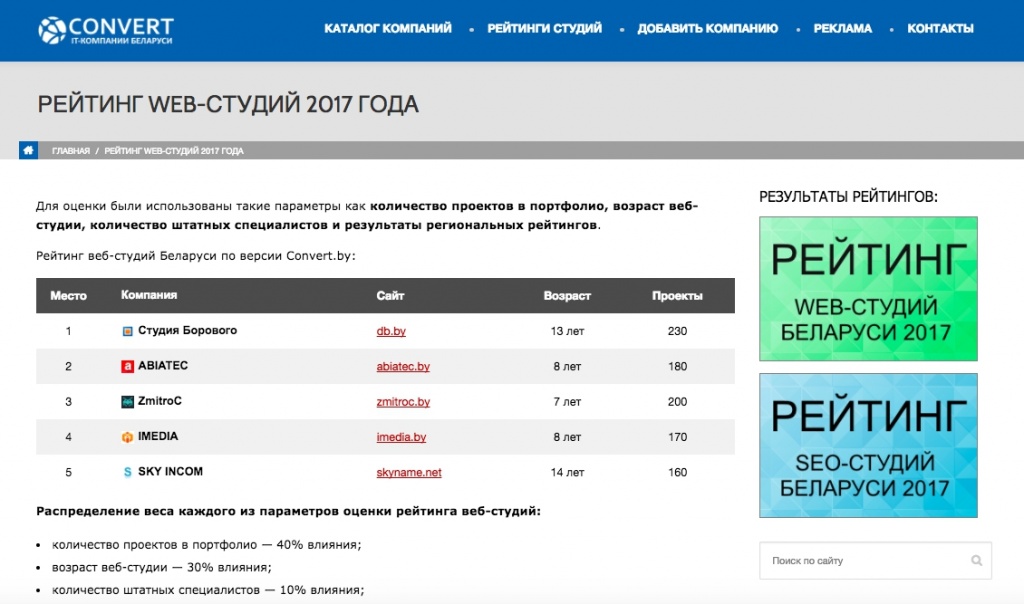The image size is (1024, 604).
Task: Select the IMEDIA company name
Action: (x=158, y=436)
